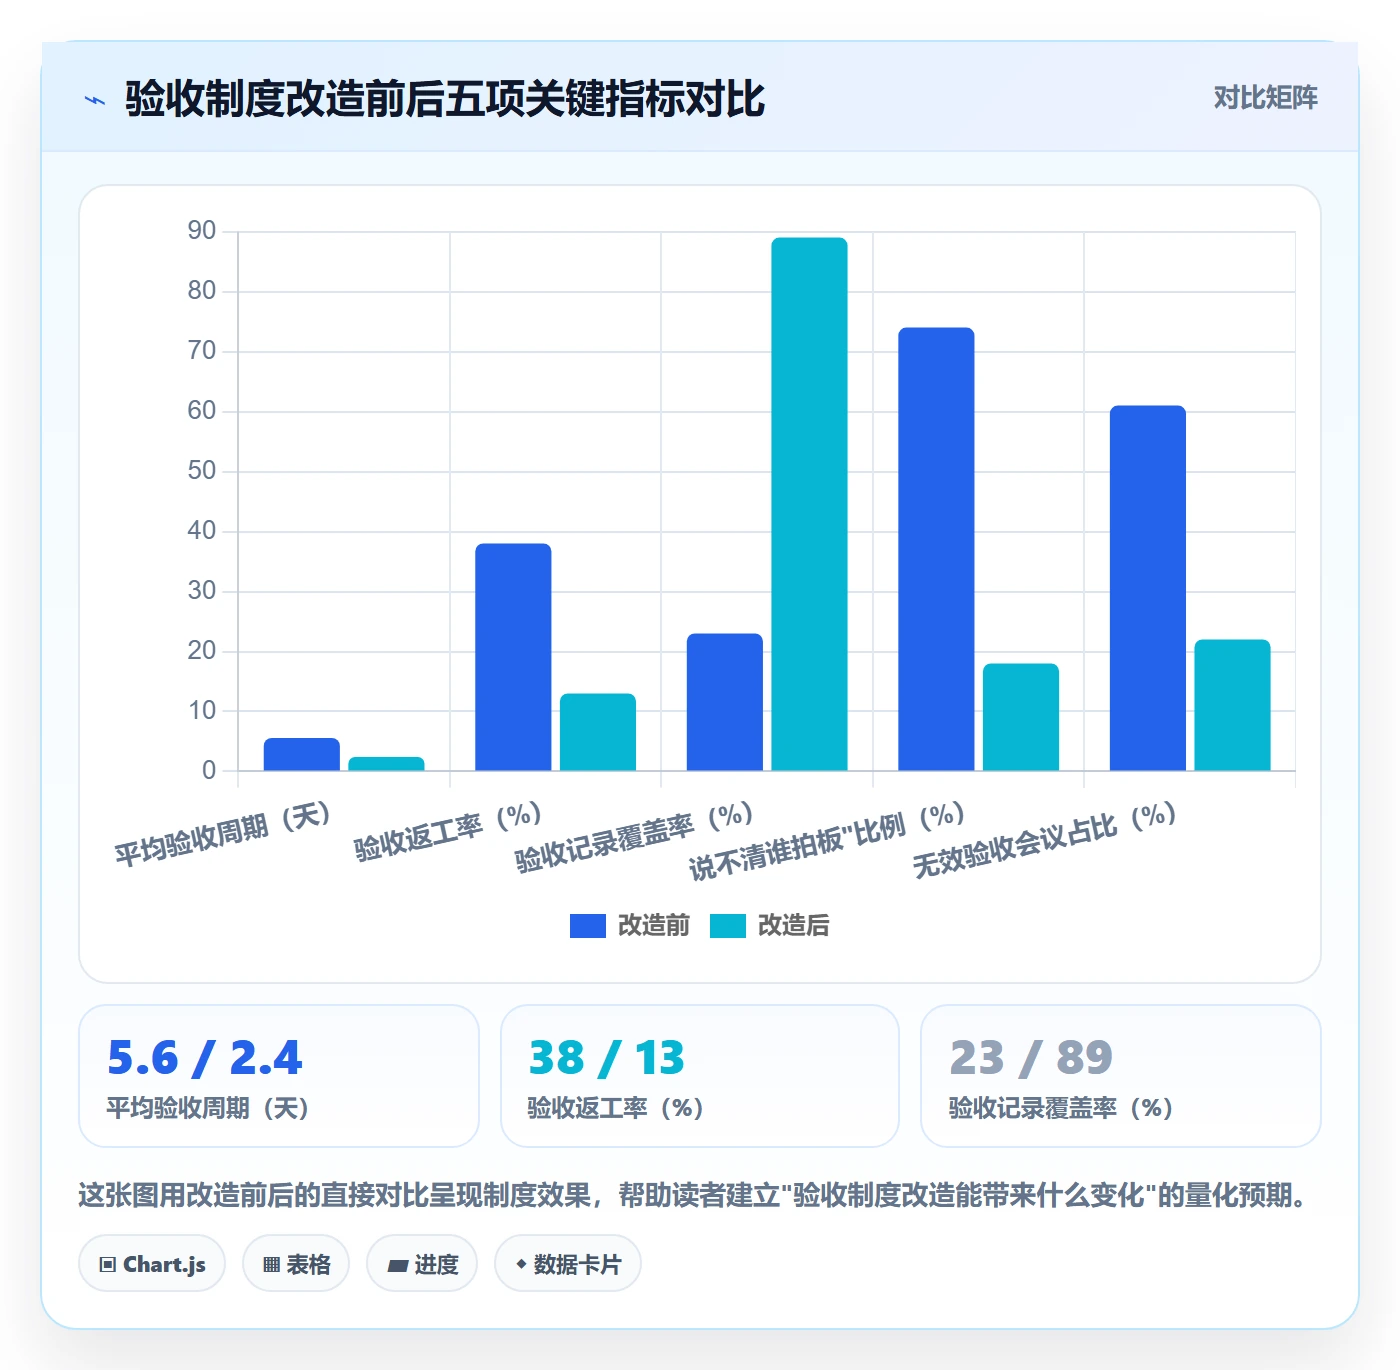Select the 进度 tag chip
Viewport: 1400px width, 1370px height.
point(422,1264)
